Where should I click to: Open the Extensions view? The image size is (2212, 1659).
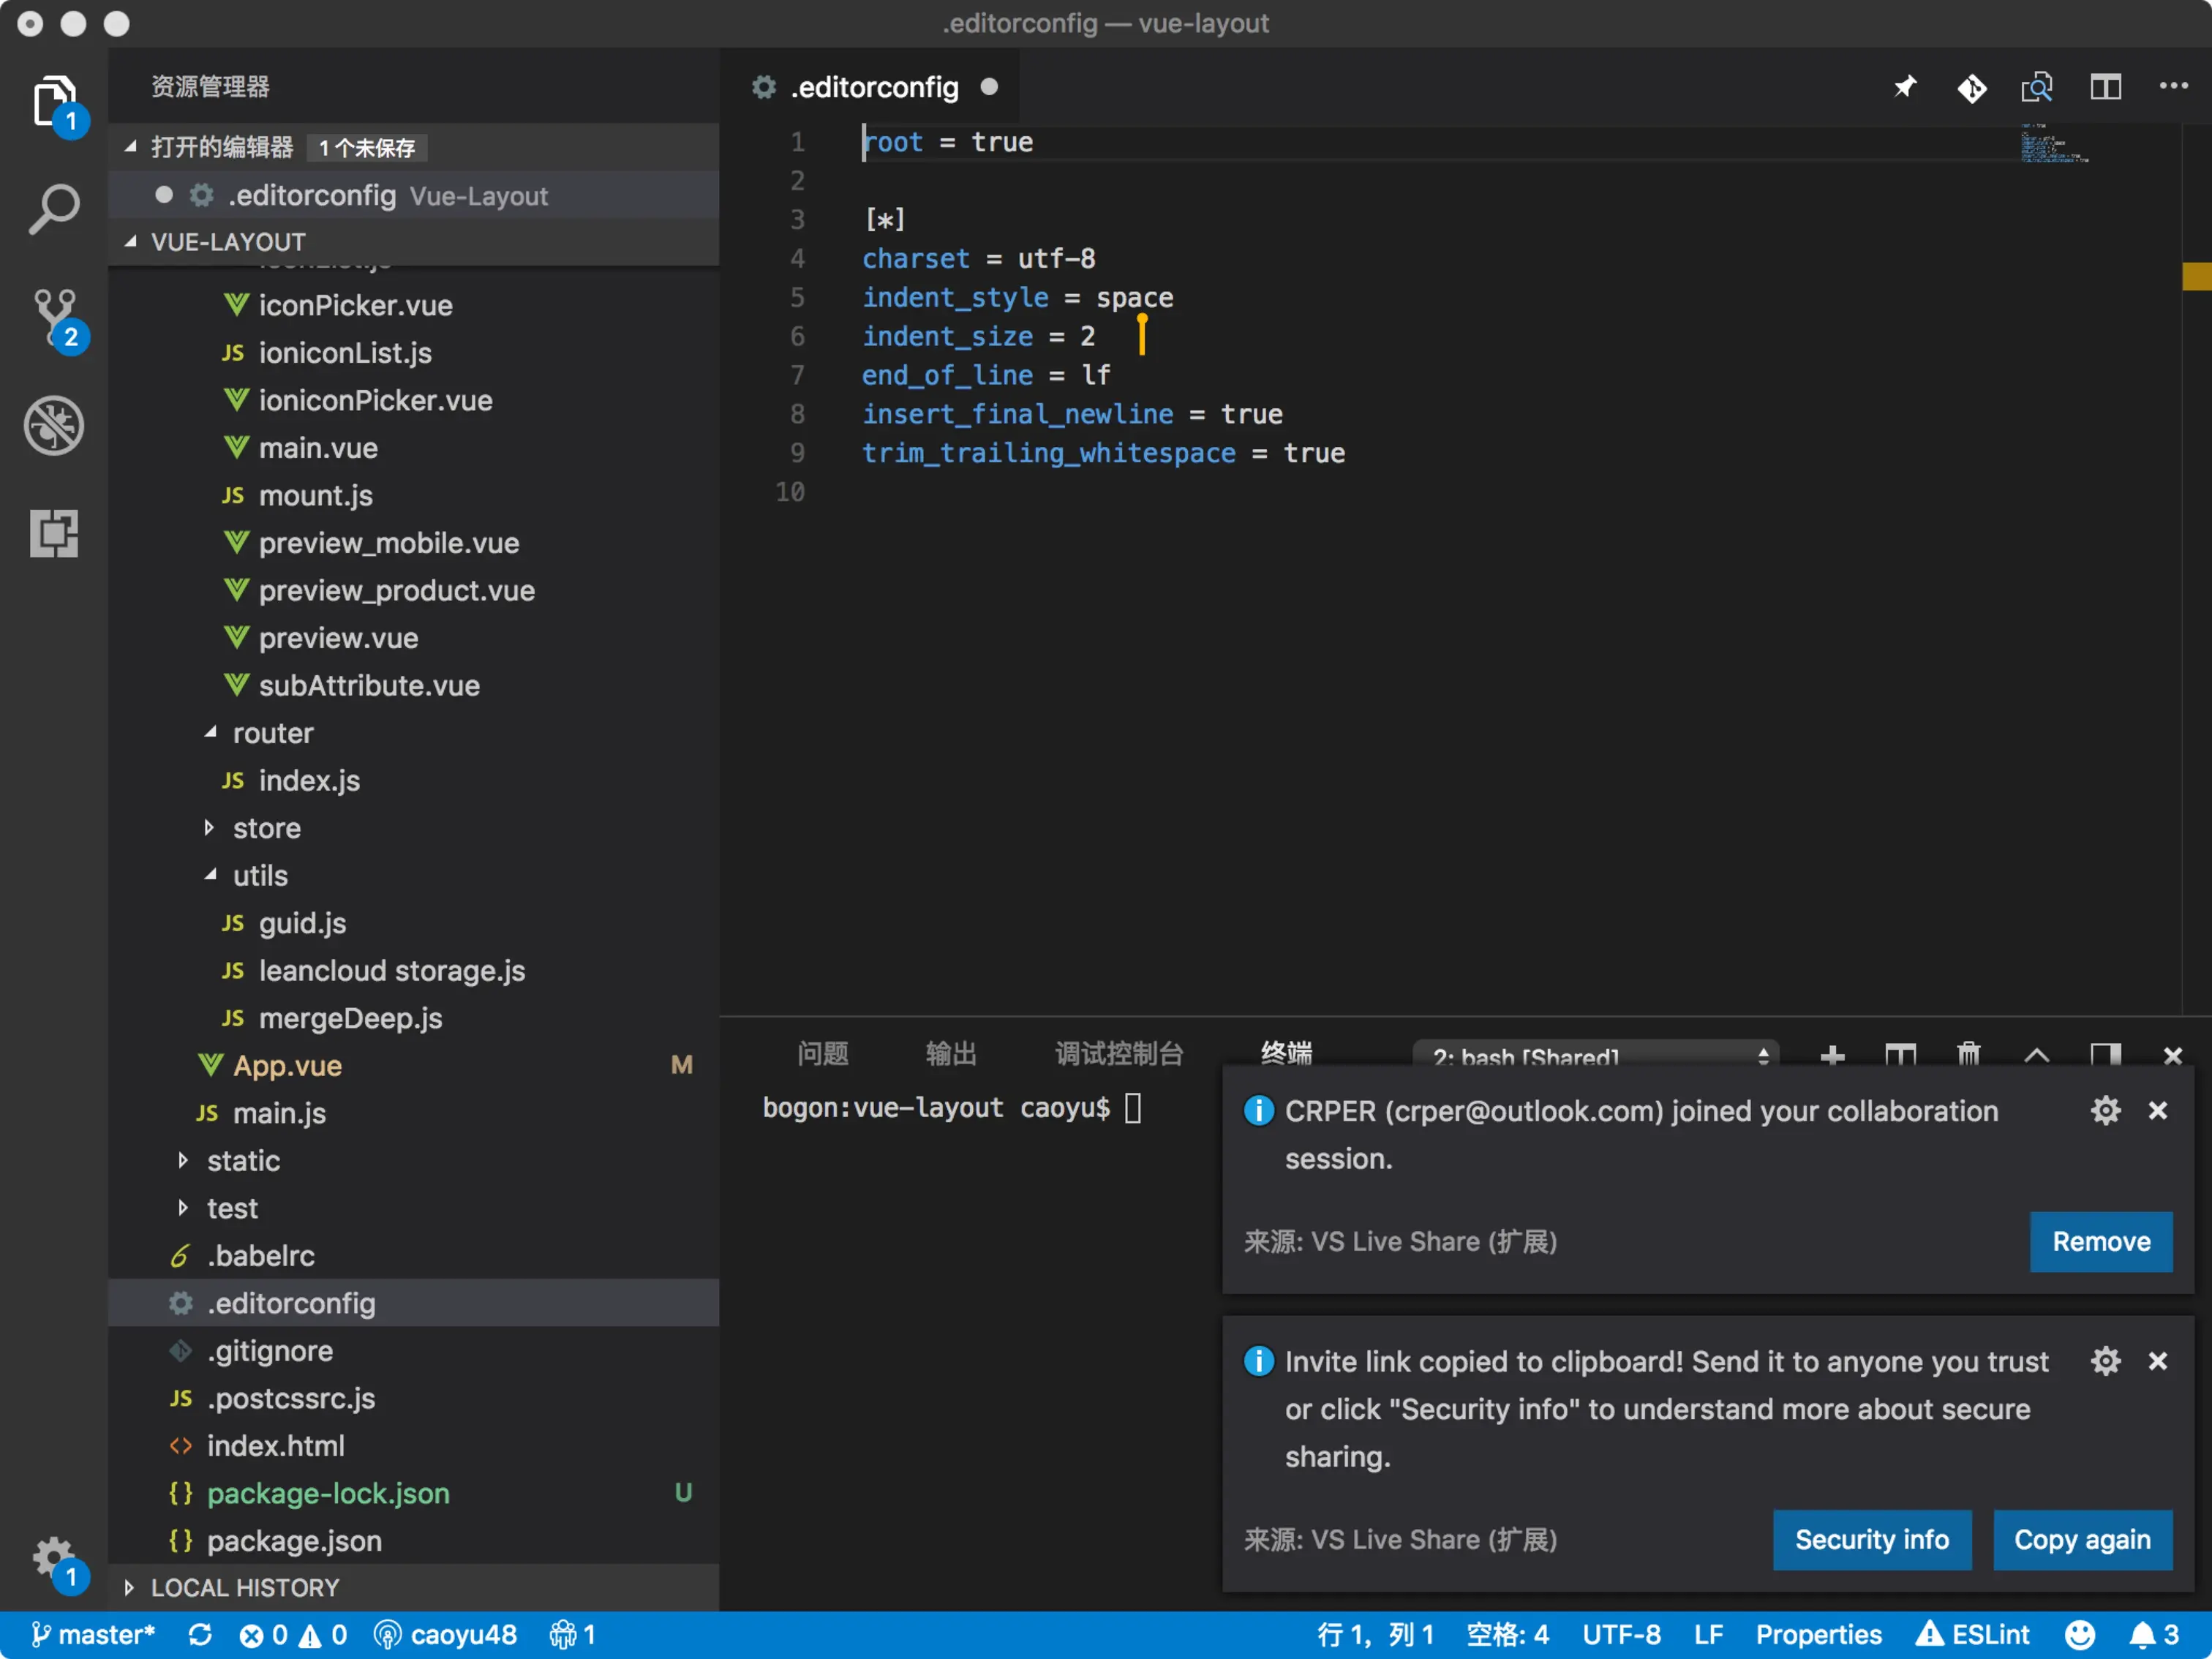click(x=54, y=533)
